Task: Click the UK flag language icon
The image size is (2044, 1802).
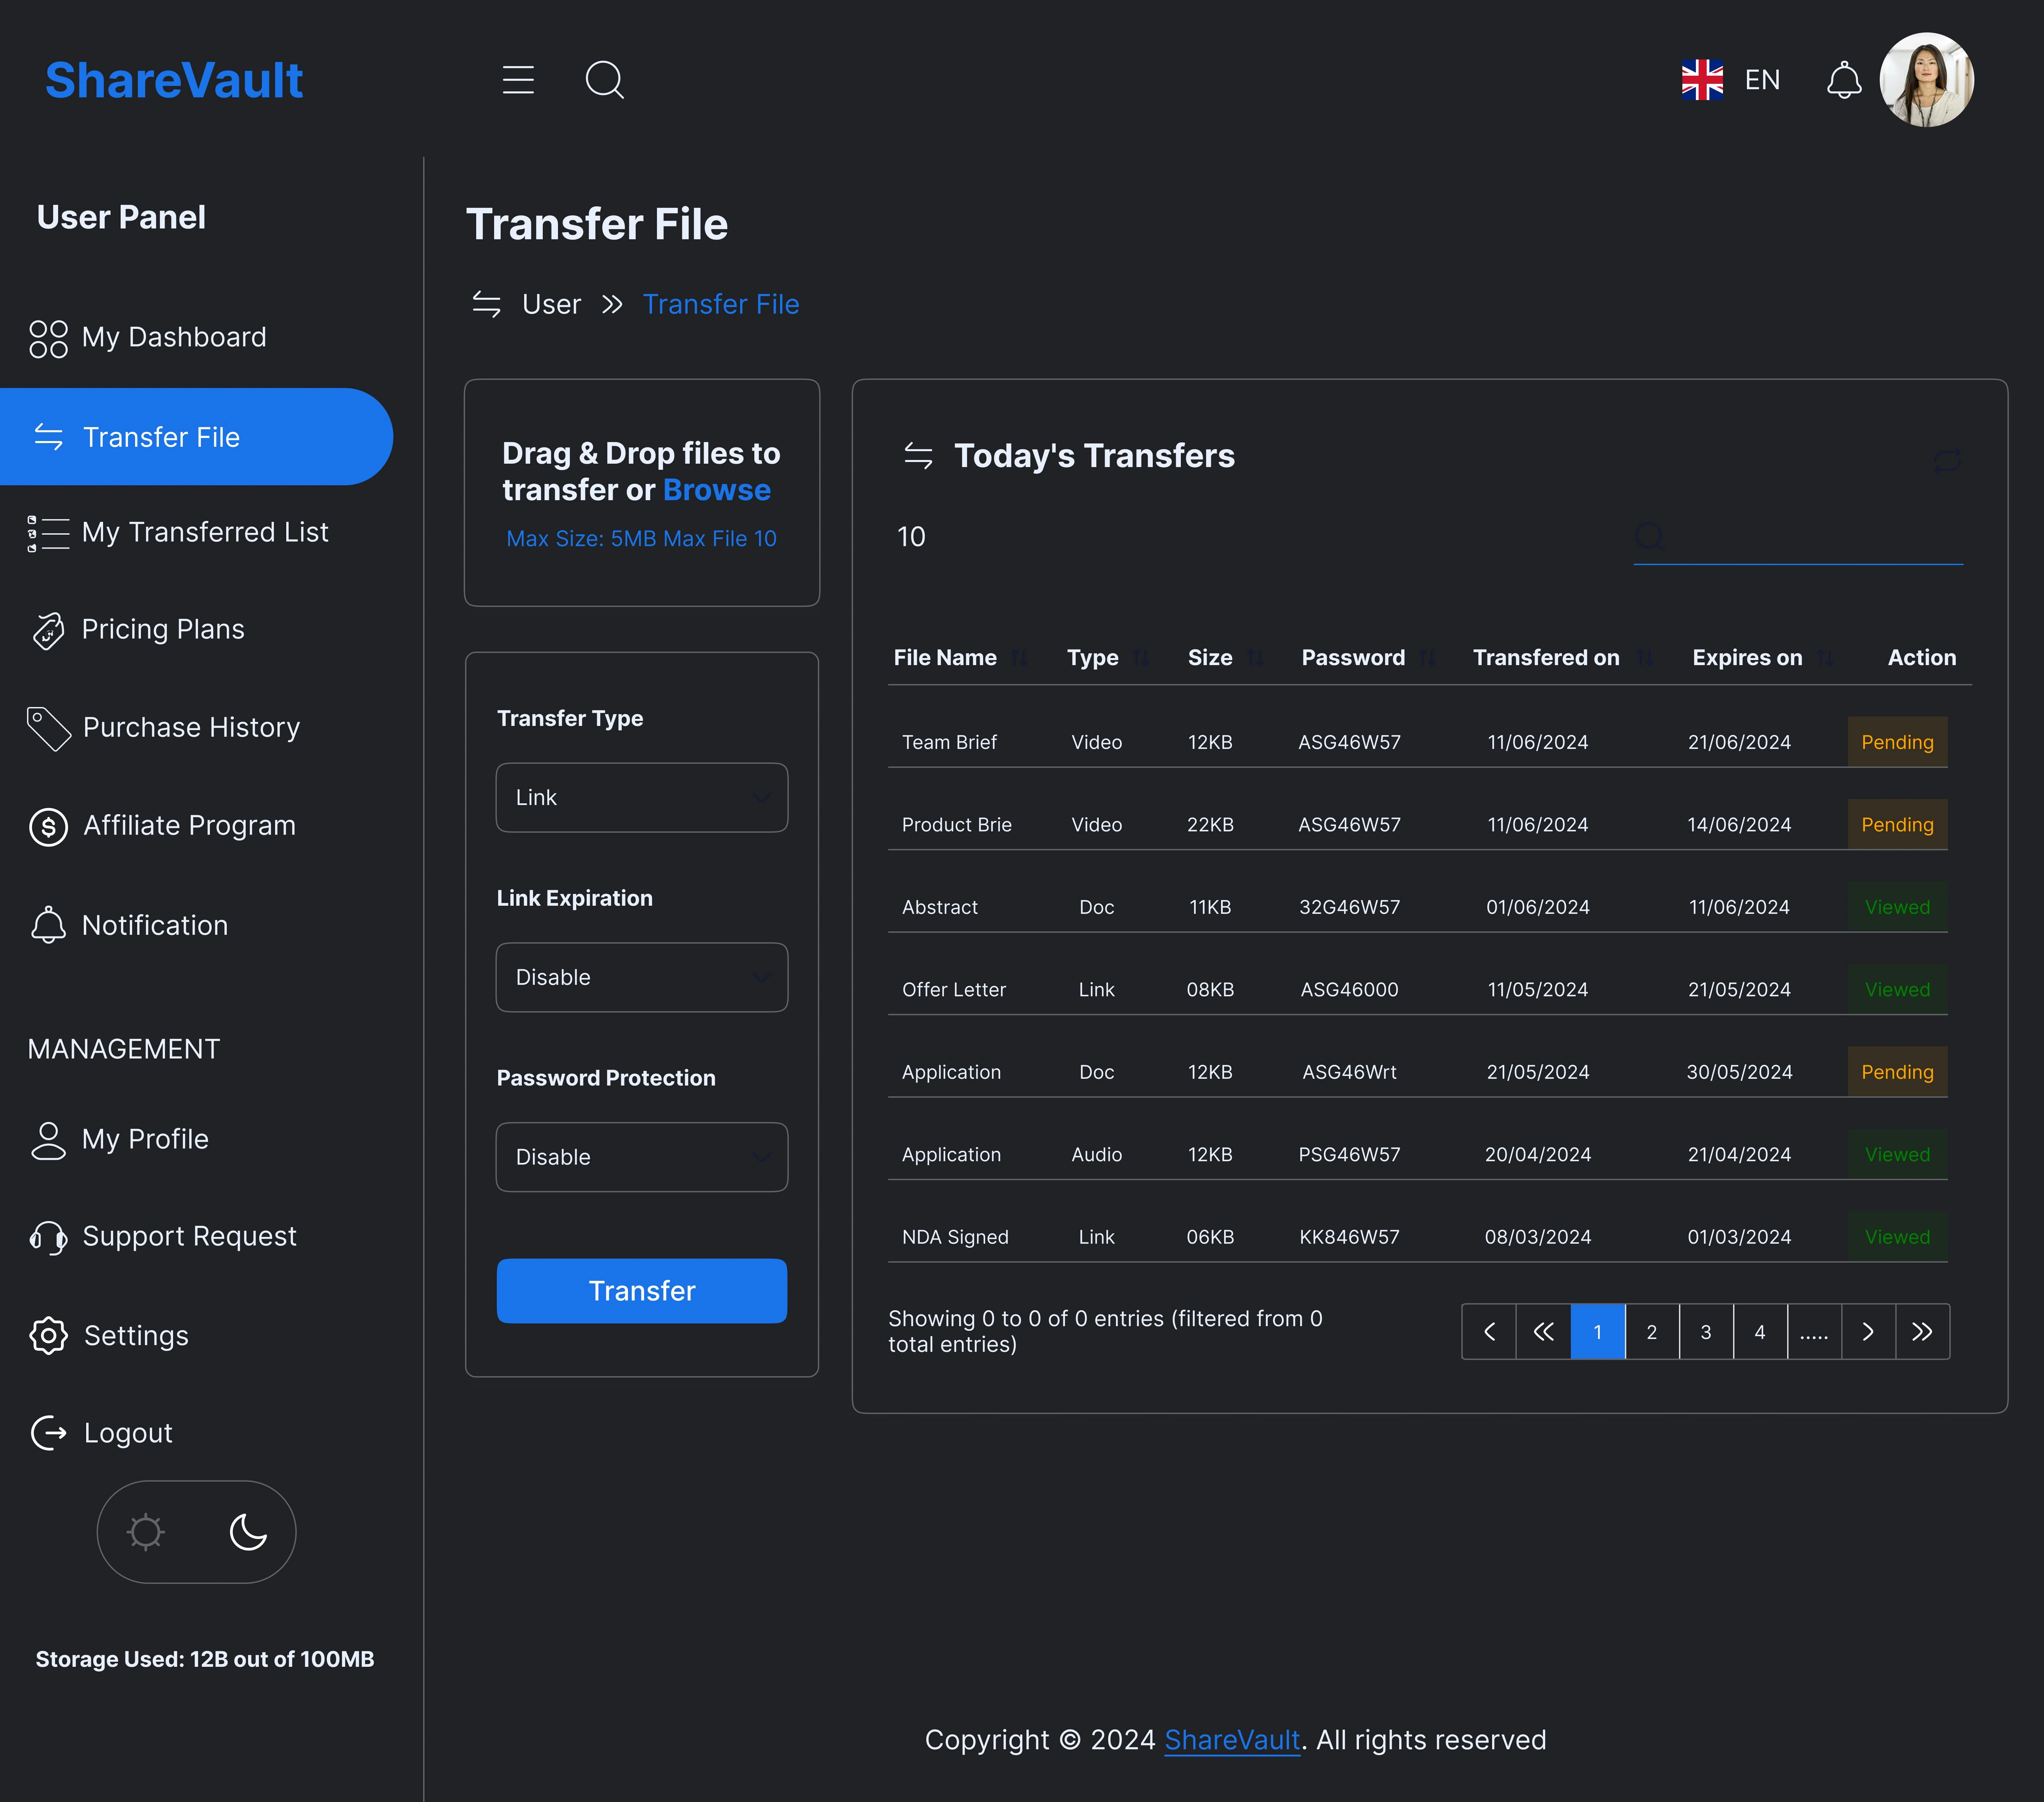Action: pos(1702,80)
